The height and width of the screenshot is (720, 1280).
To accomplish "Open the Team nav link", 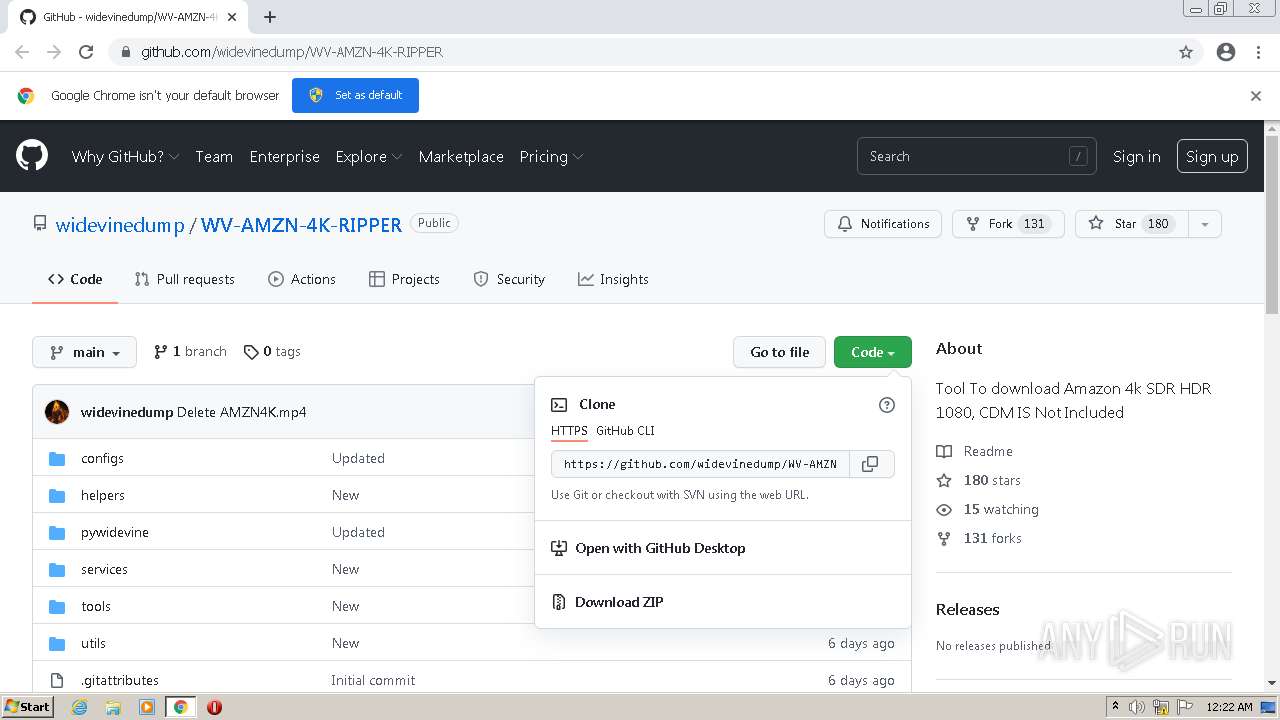I will [x=214, y=156].
